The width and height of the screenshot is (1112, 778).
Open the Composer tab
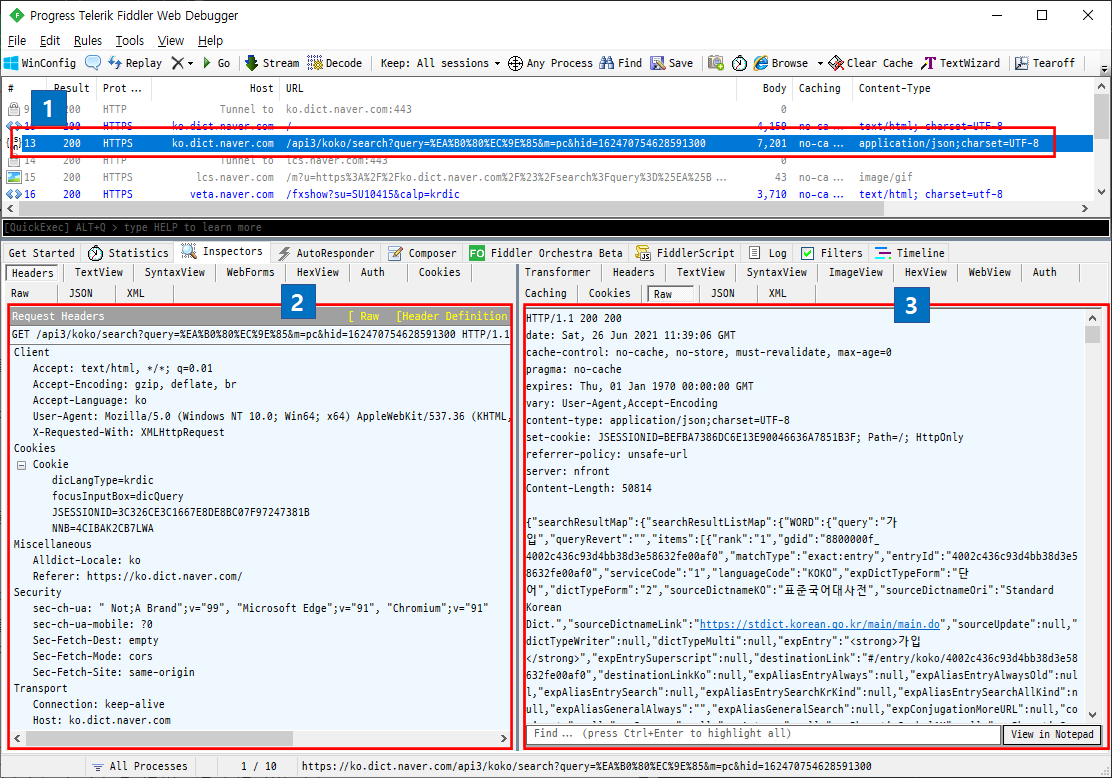pyautogui.click(x=423, y=253)
